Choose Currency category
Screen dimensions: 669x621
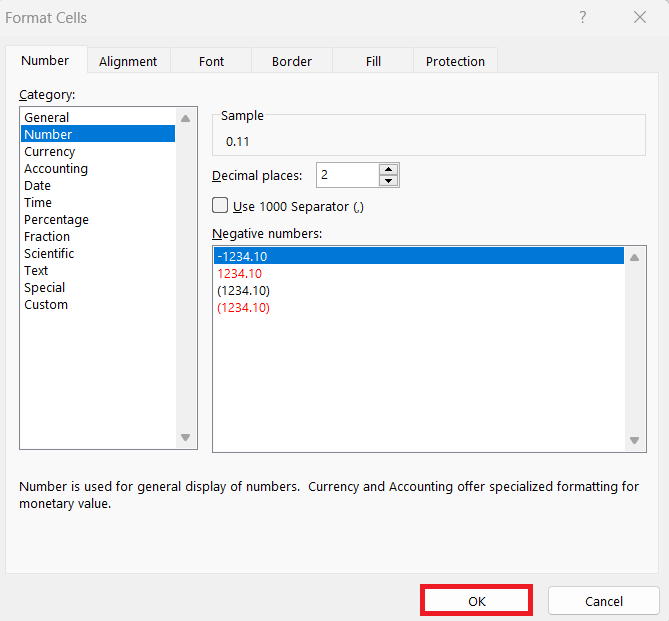pos(98,152)
